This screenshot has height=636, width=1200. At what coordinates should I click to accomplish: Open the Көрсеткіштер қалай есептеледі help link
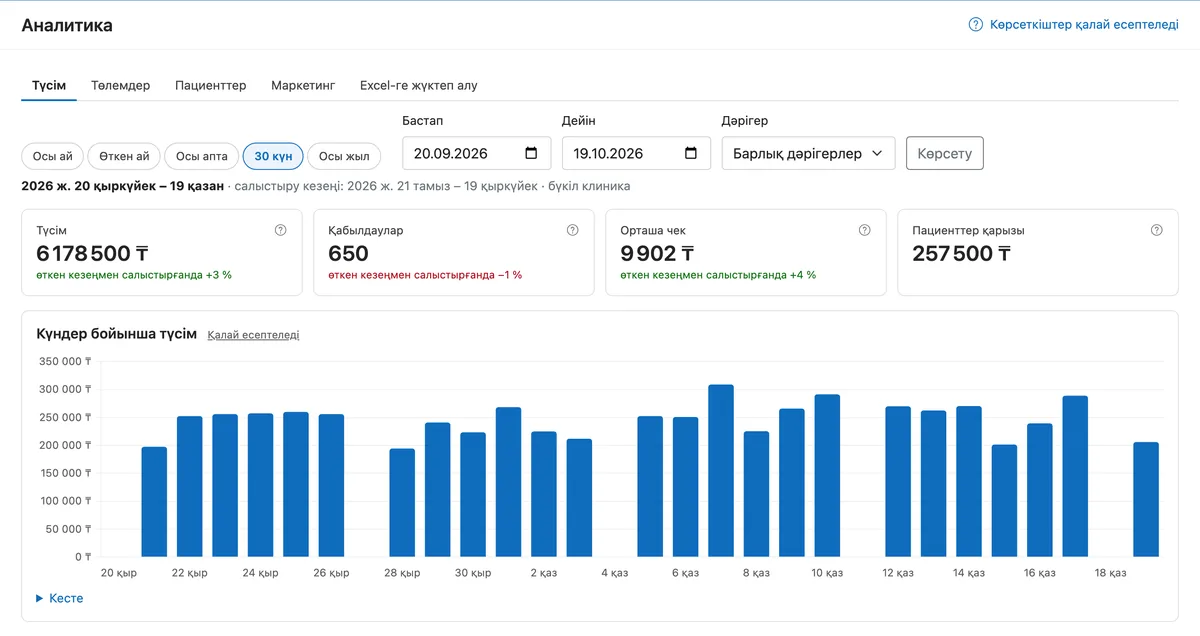(1074, 25)
